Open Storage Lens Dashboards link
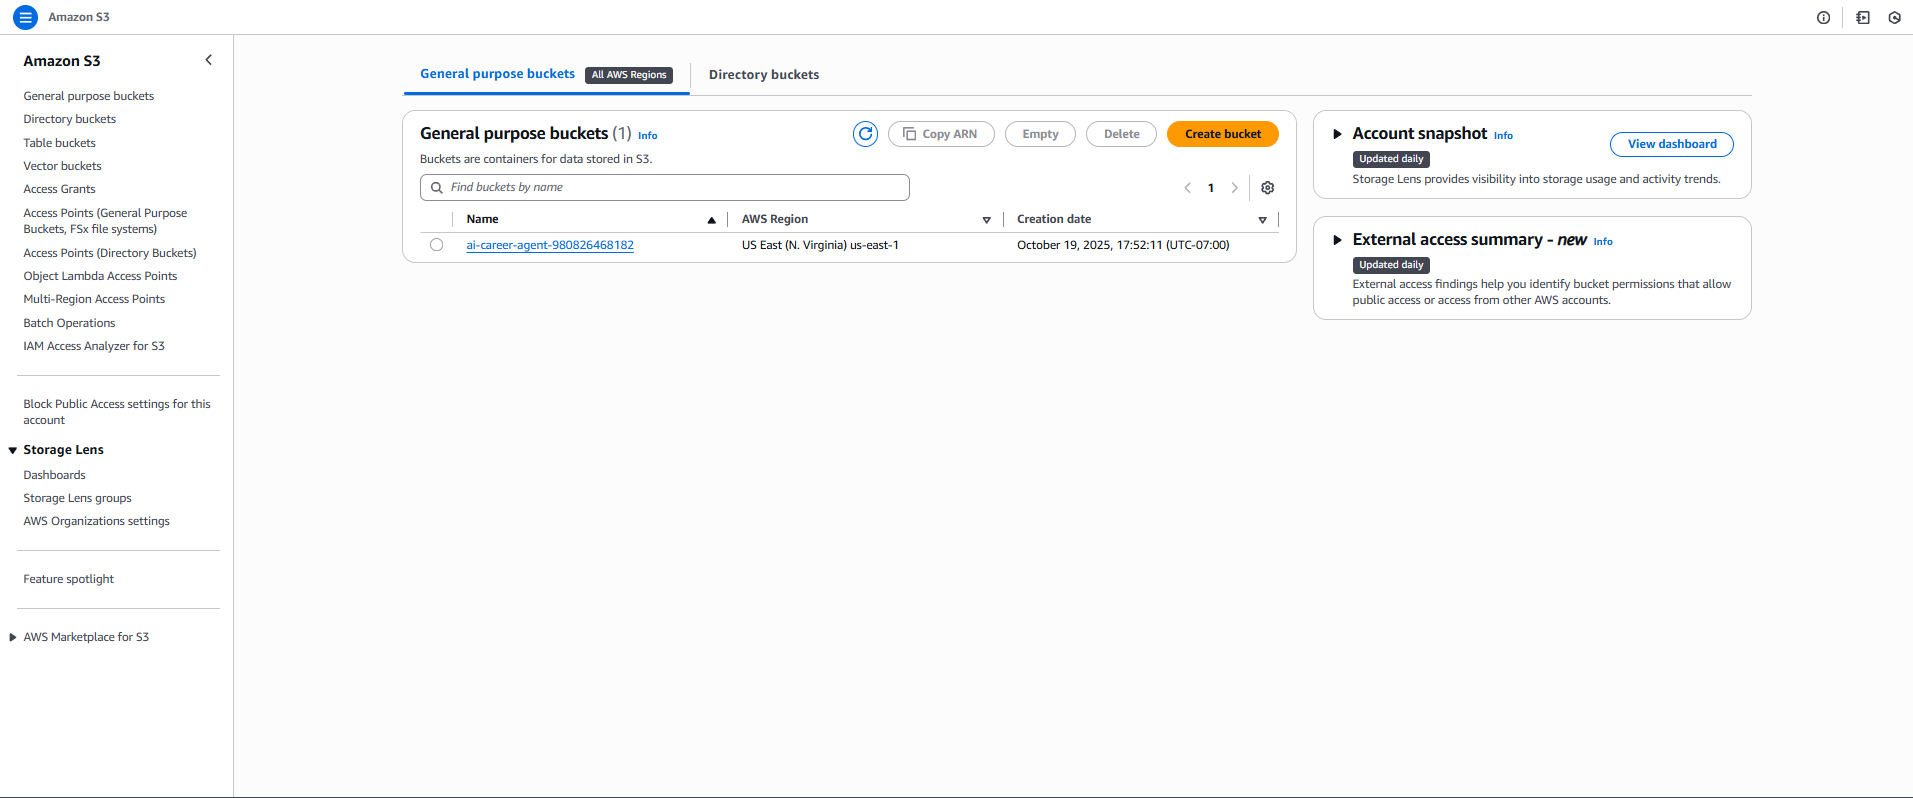Viewport: 1913px width, 798px height. point(54,475)
